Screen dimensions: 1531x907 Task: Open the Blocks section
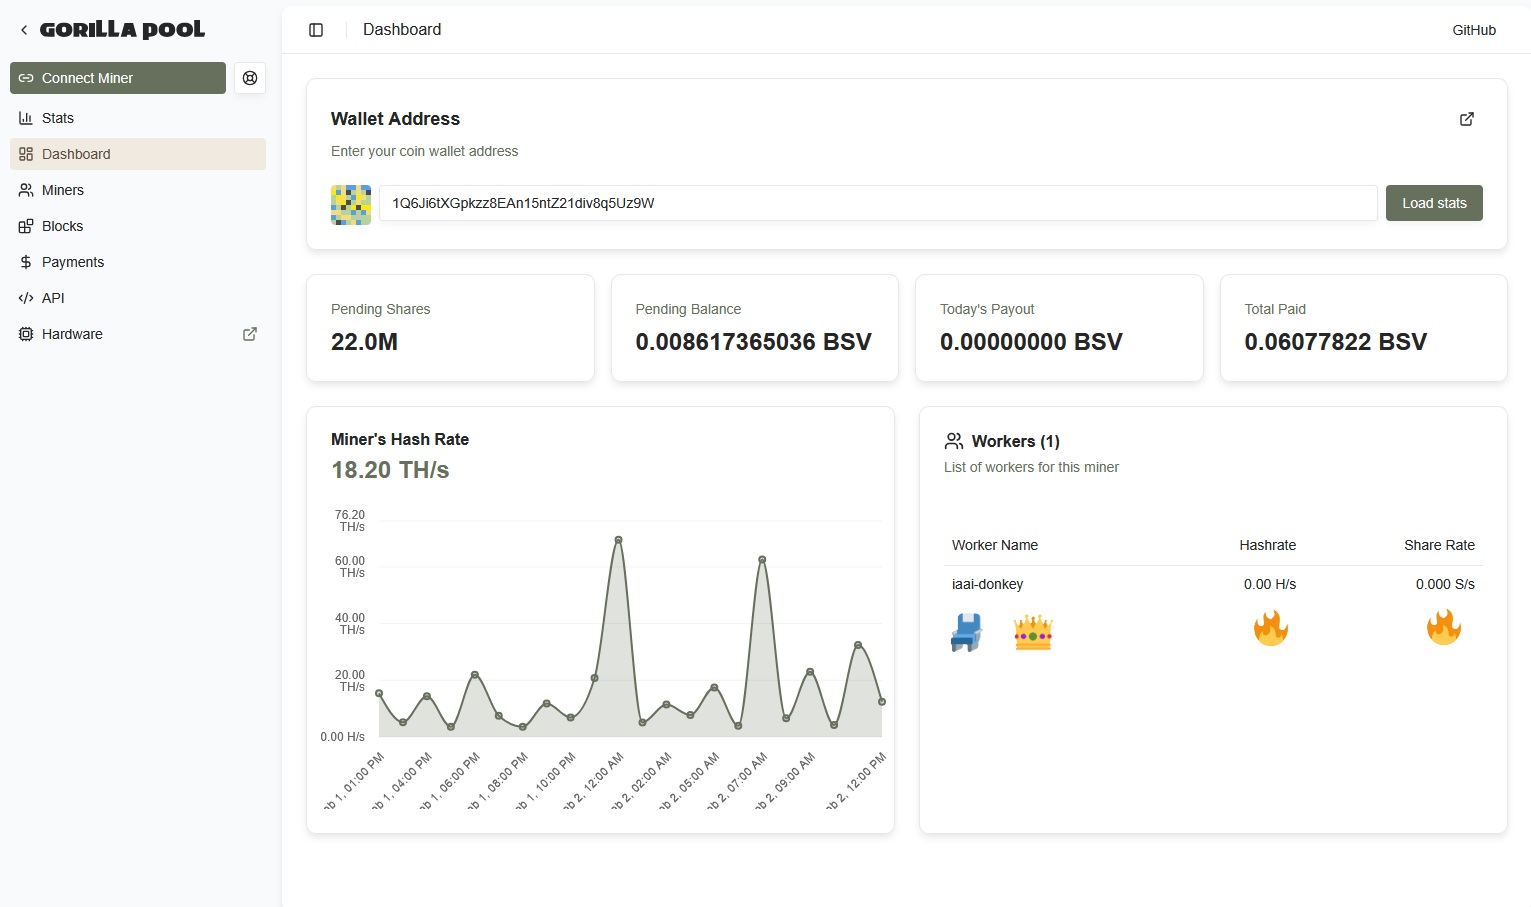tap(138, 226)
